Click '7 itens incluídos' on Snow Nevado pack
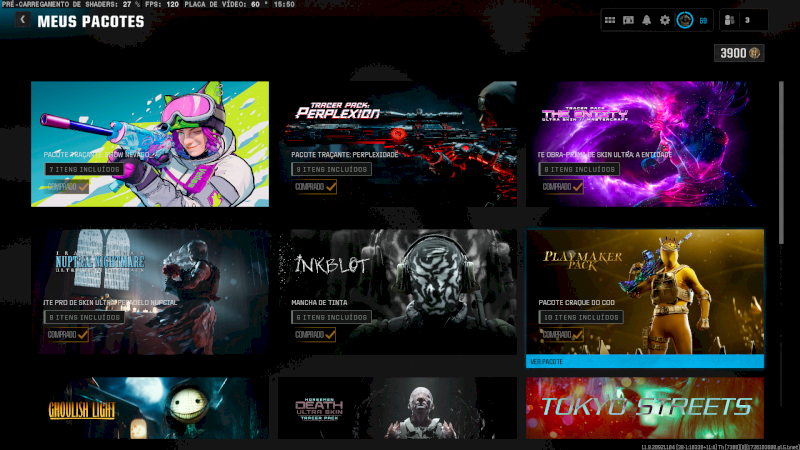 [84, 169]
